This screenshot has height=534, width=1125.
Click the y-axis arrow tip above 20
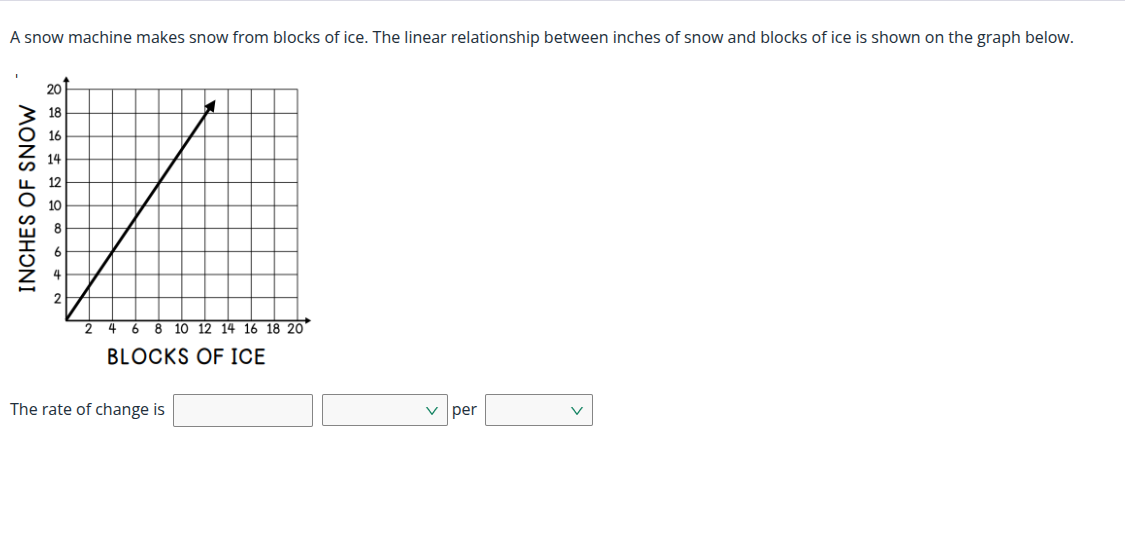point(66,79)
